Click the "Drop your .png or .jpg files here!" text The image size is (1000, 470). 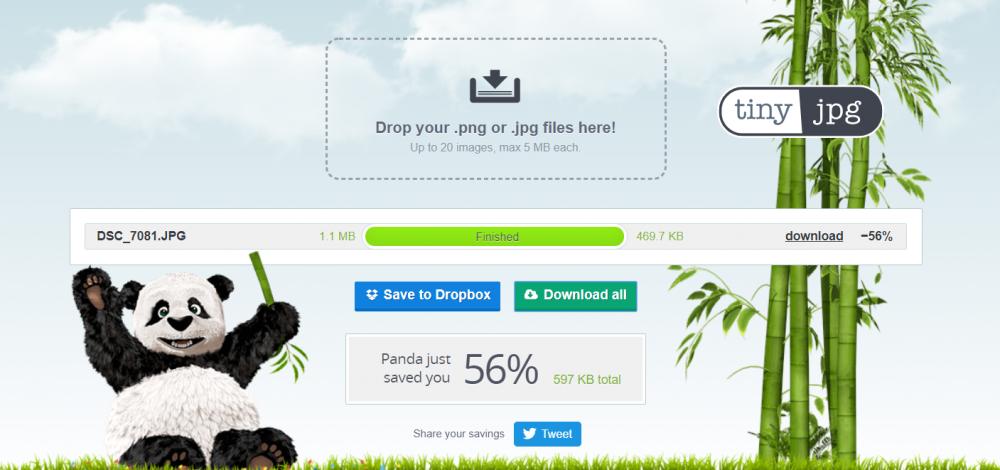pos(496,128)
